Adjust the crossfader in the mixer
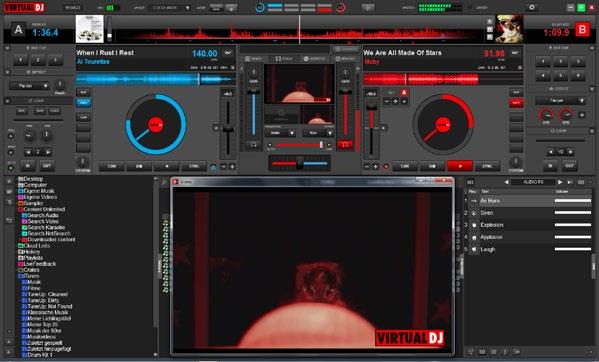This screenshot has width=599, height=362. pos(300,163)
